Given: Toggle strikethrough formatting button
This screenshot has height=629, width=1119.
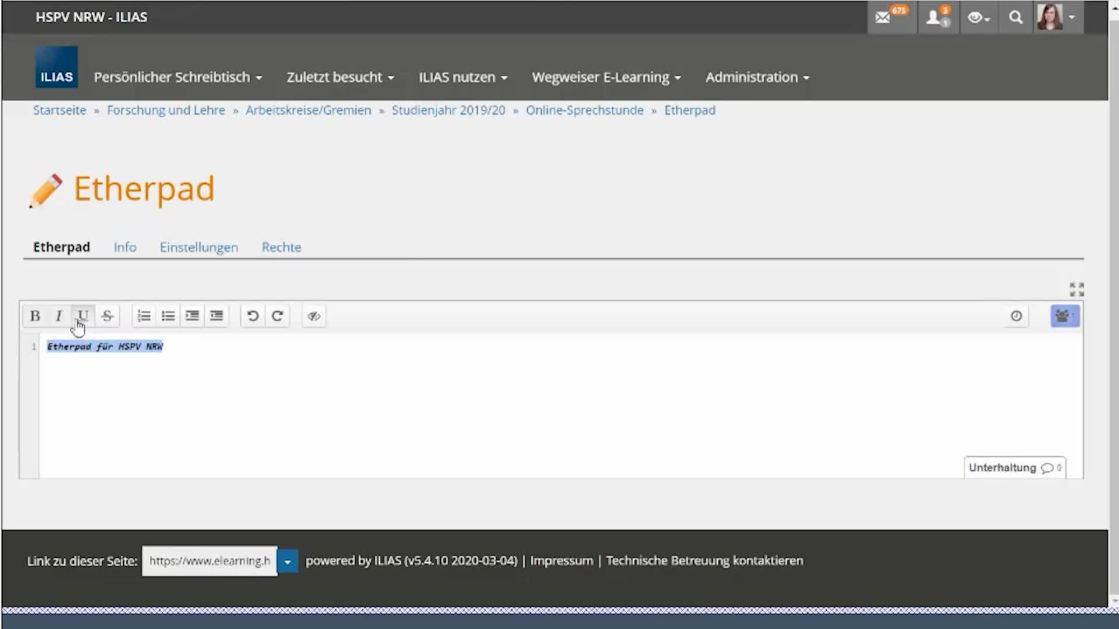Looking at the screenshot, I should click(x=107, y=316).
